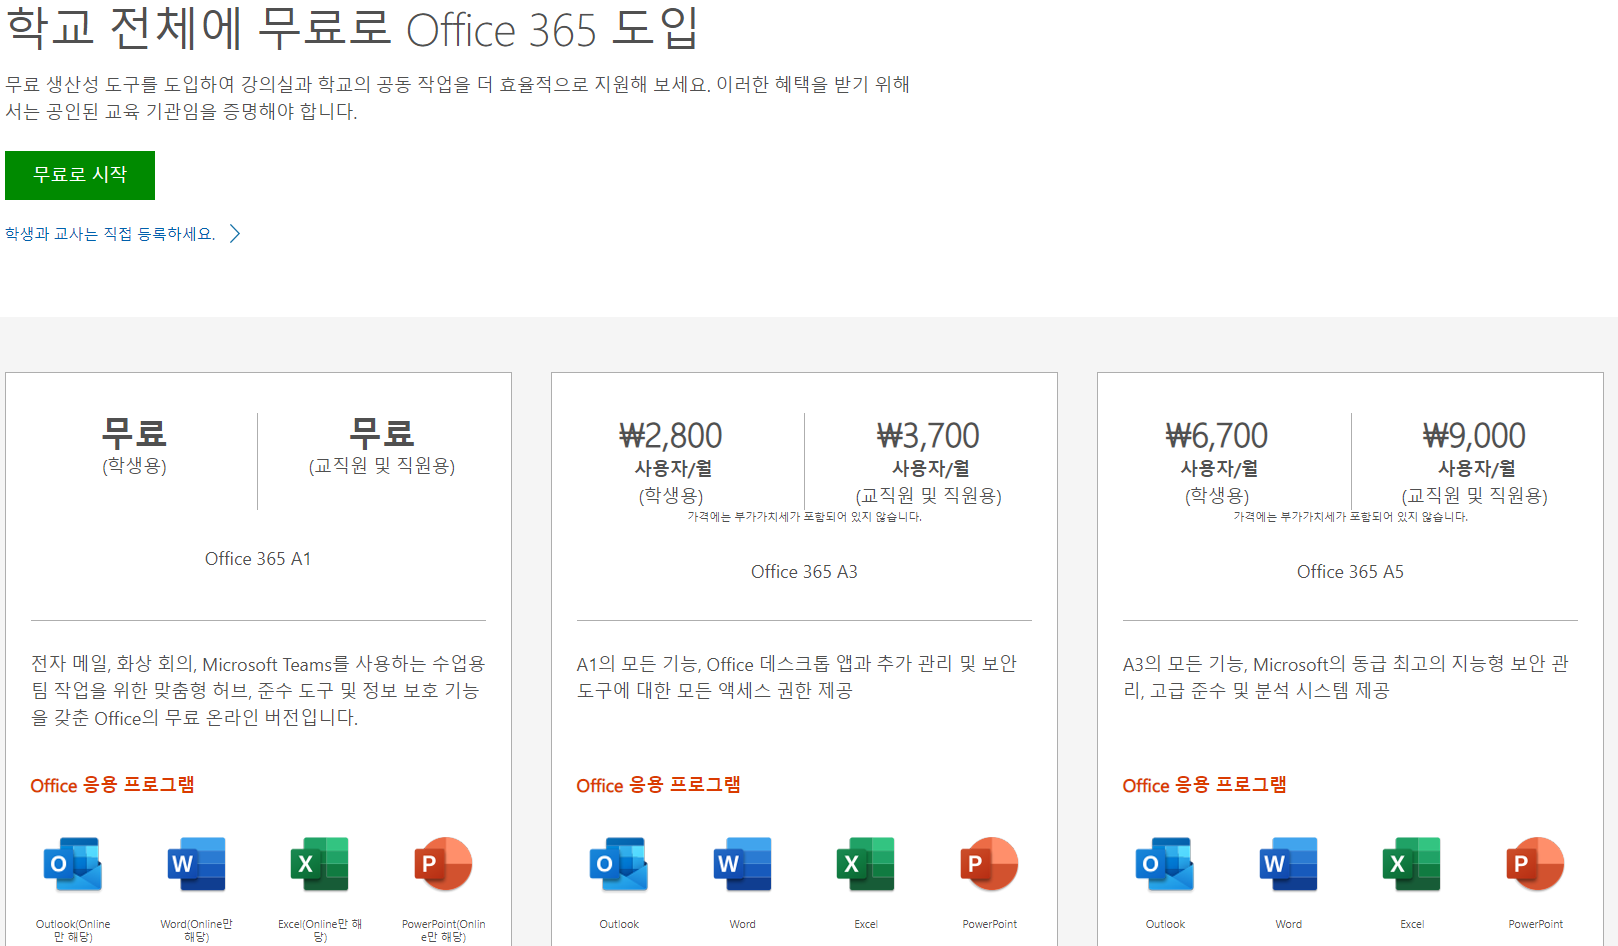Click the 무료 (교직원 및 직원용) label in A1 card
Screen dimensions: 1618x946
pos(382,446)
